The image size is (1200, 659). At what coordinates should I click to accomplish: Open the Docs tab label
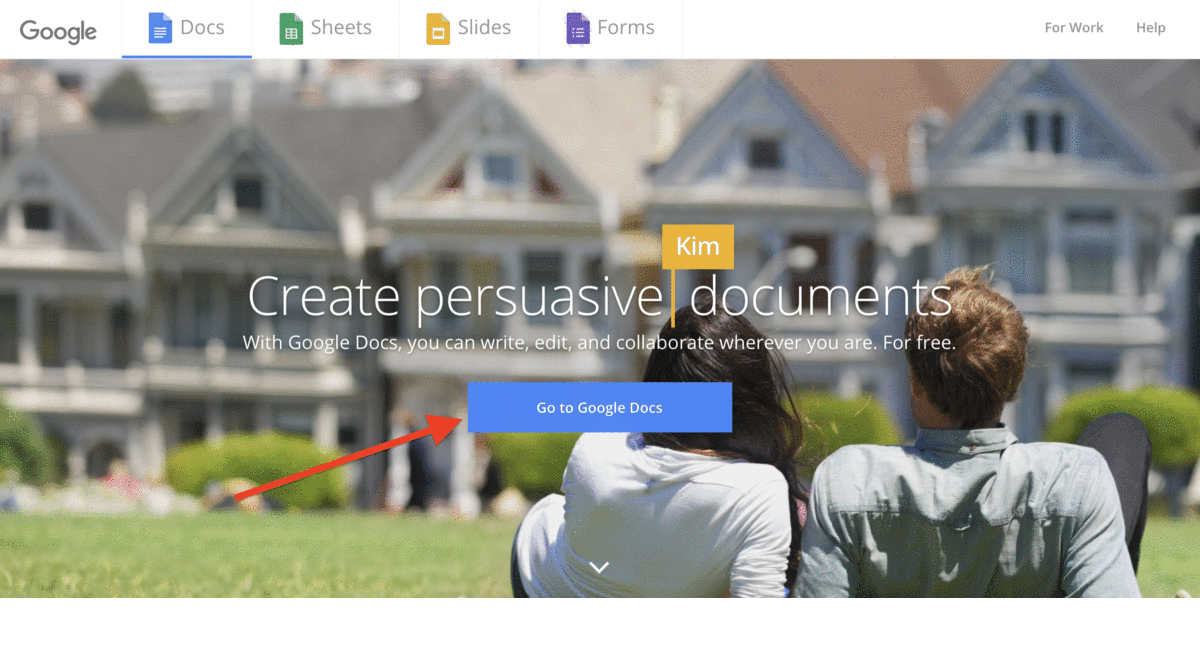(202, 28)
